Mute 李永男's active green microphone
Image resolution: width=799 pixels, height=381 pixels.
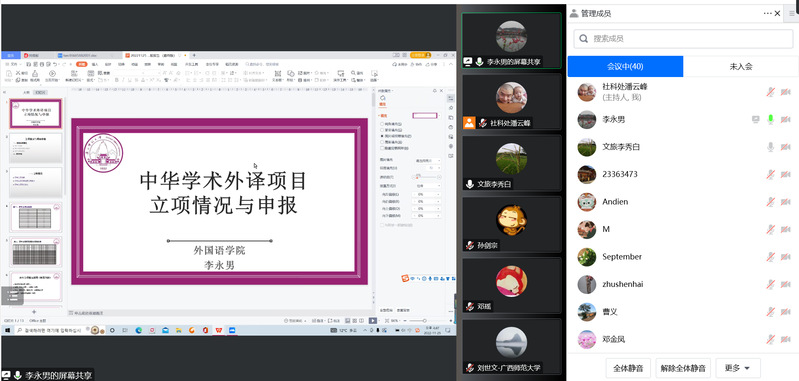pyautogui.click(x=770, y=120)
